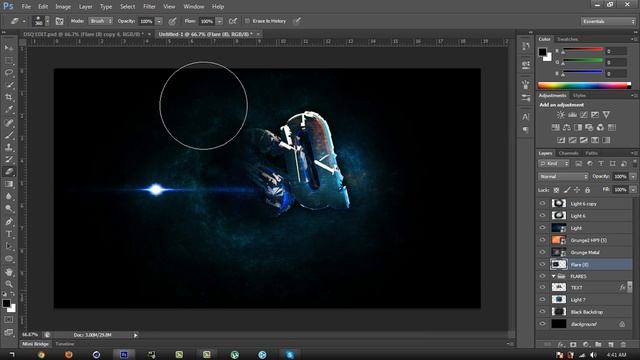Add Vibrance adjustment triangle icon
The width and height of the screenshot is (640, 360).
[606, 115]
